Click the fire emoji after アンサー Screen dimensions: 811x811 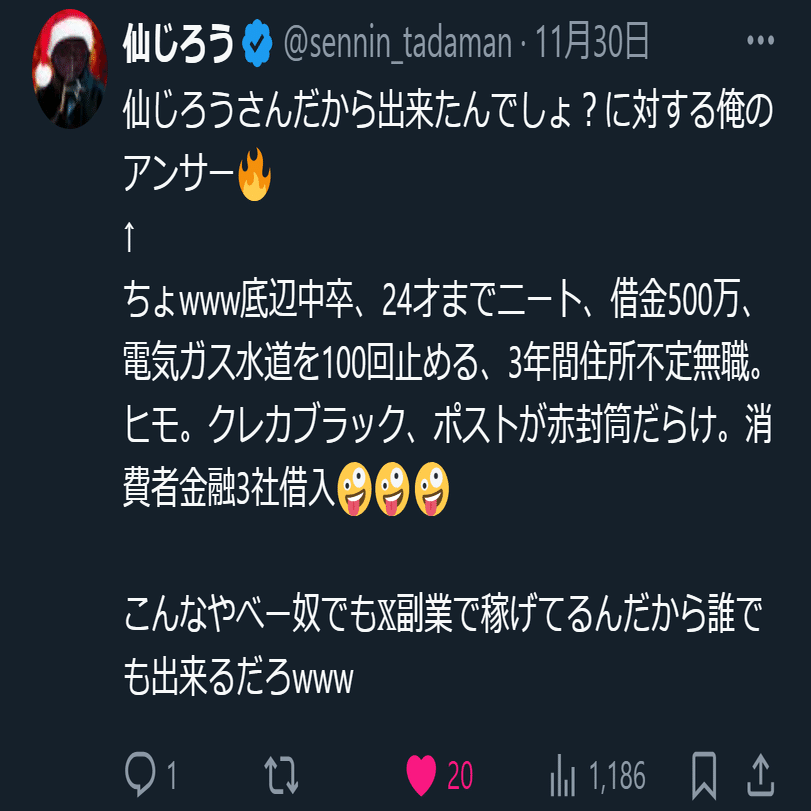coord(254,174)
